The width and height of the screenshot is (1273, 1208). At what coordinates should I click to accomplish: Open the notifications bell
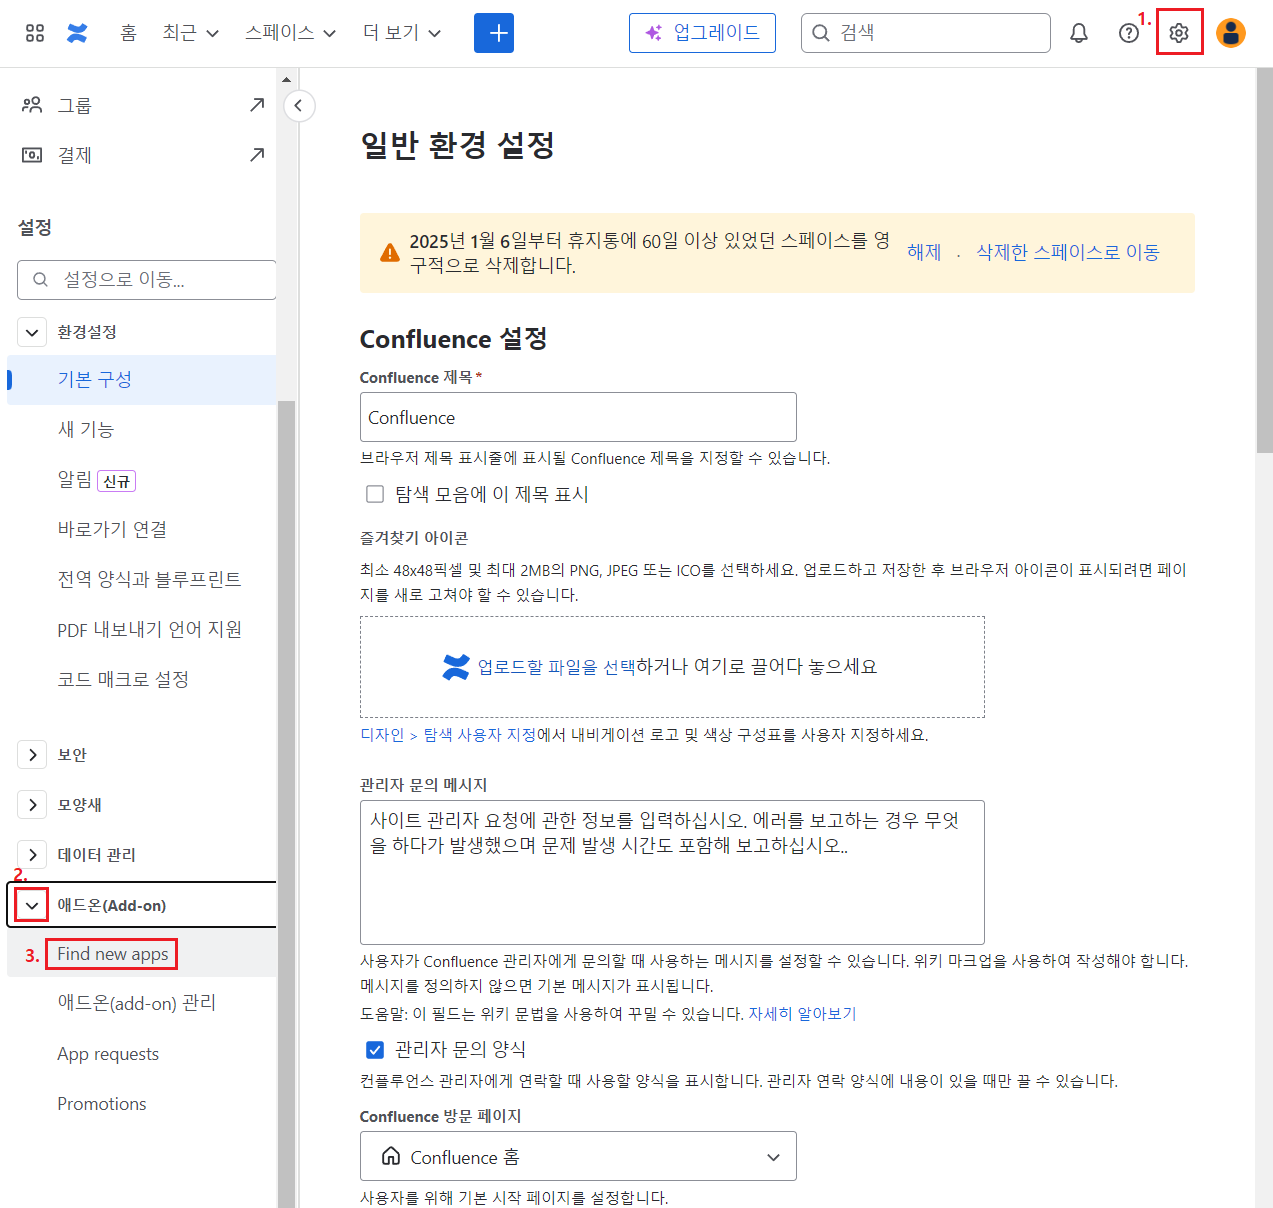pos(1079,33)
